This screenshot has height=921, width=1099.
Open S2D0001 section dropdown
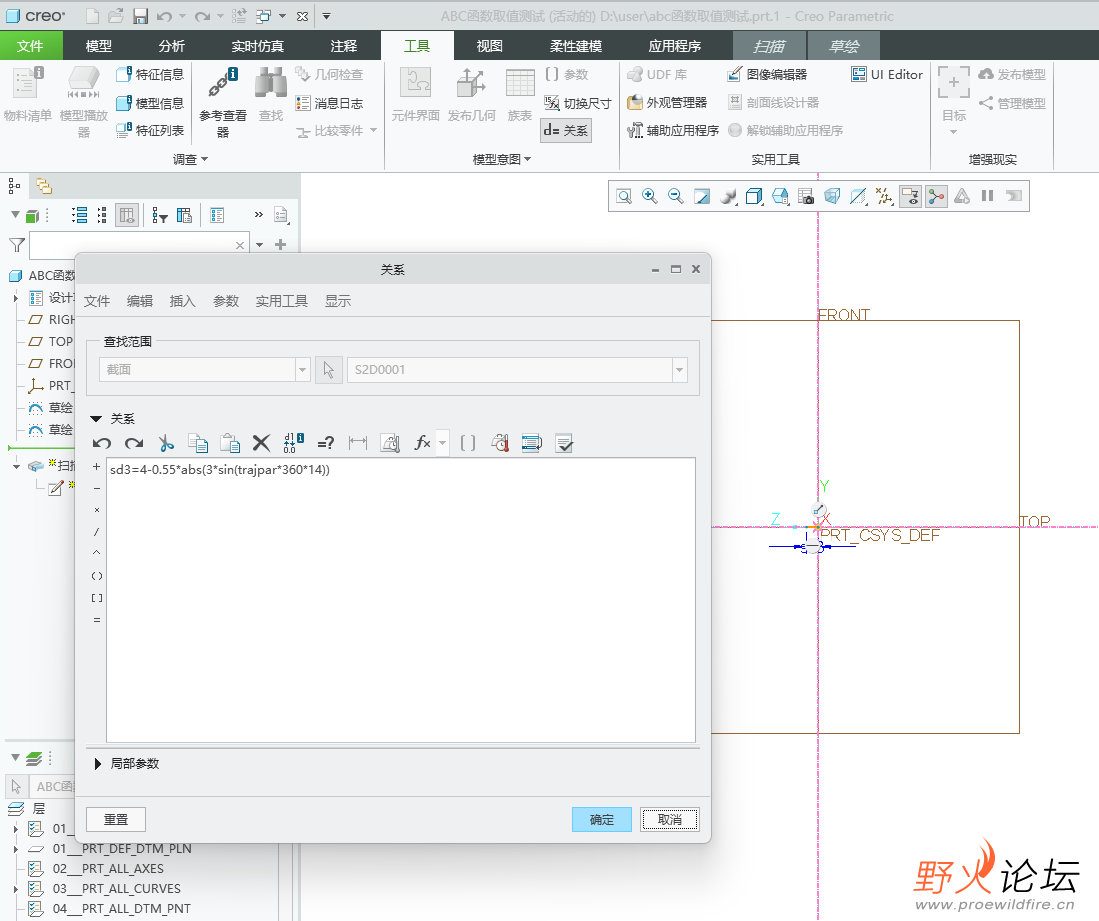point(679,369)
